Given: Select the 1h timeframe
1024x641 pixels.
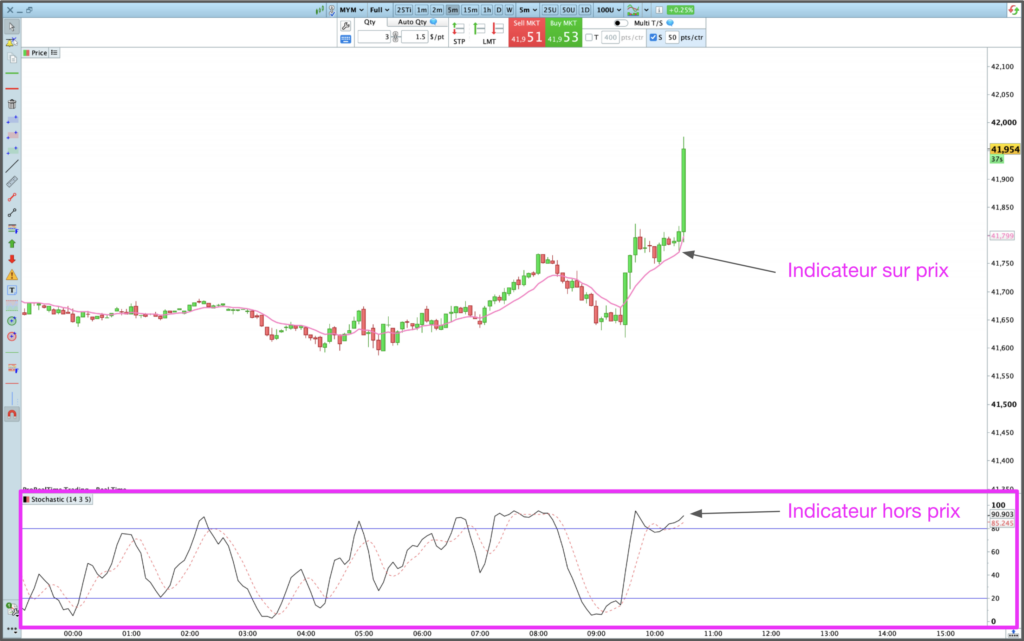Looking at the screenshot, I should tap(486, 9).
